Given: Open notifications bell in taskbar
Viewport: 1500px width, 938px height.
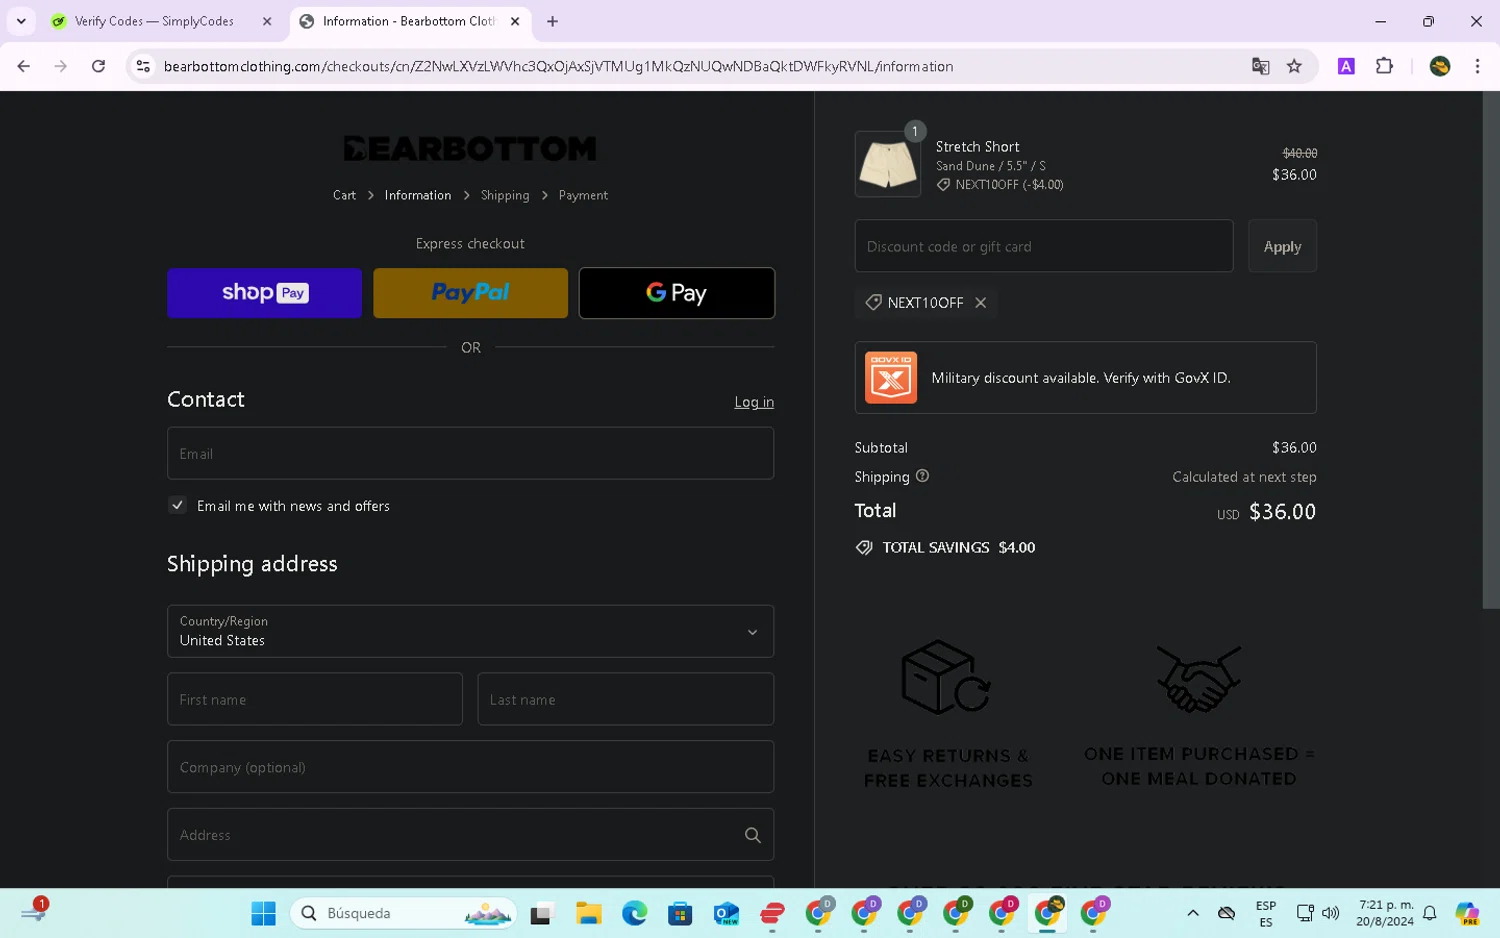Looking at the screenshot, I should (x=1430, y=913).
